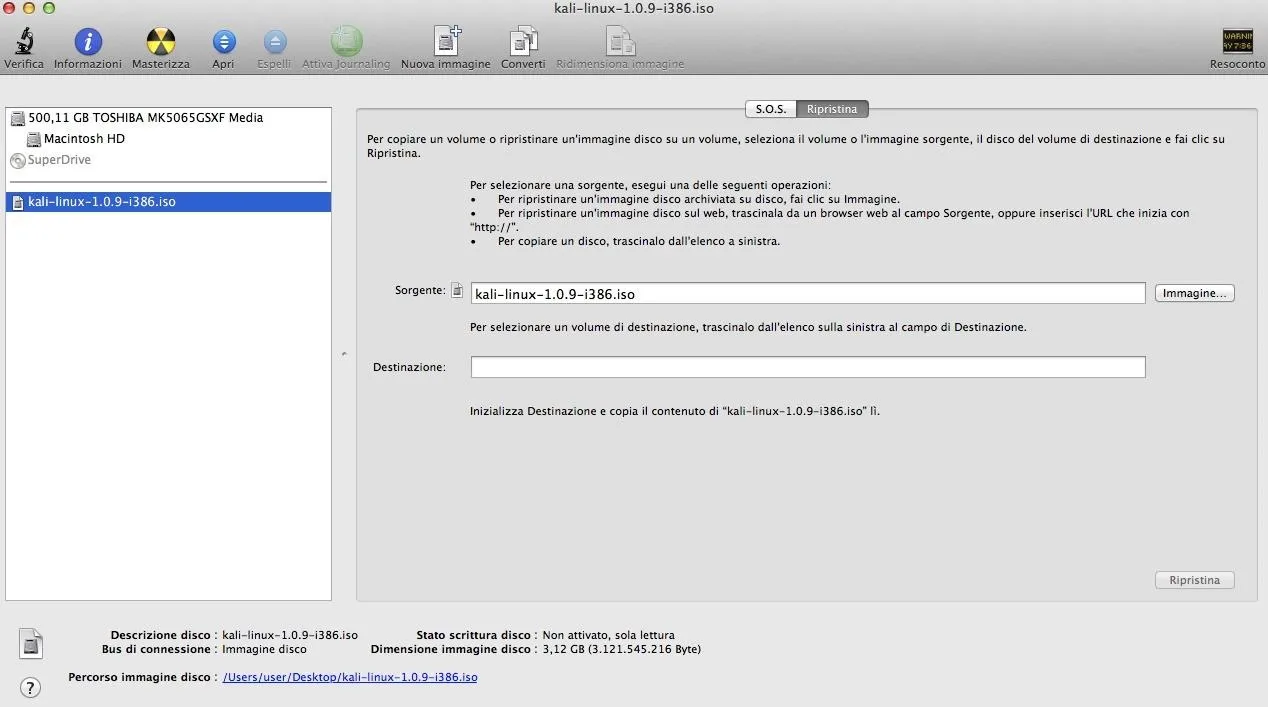
Task: Click the Espelli eject toolbar icon
Action: (x=274, y=41)
